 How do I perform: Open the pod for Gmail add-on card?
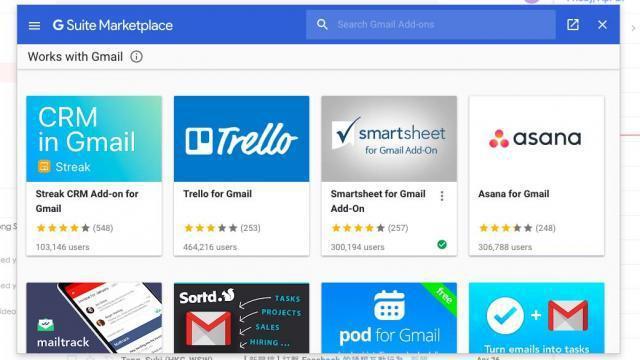click(389, 318)
